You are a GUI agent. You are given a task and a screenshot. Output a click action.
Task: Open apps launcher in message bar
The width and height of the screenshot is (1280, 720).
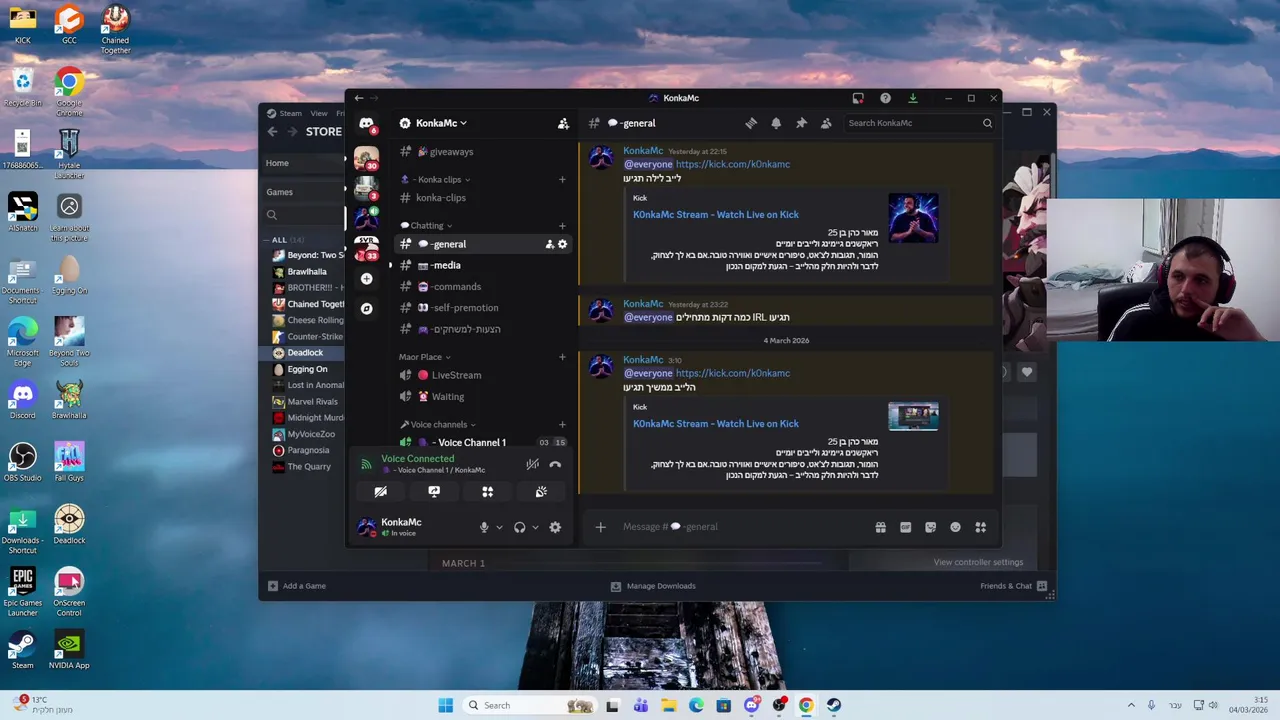pyautogui.click(x=980, y=527)
